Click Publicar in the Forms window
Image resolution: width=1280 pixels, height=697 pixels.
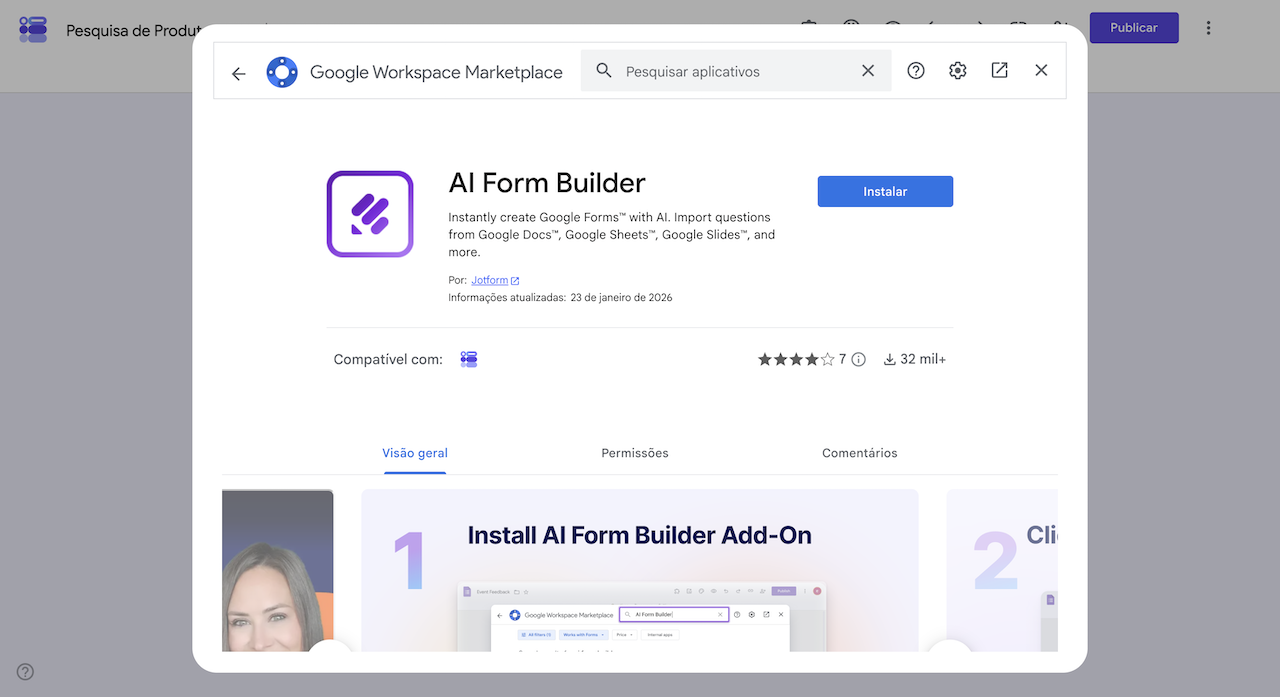(1134, 27)
